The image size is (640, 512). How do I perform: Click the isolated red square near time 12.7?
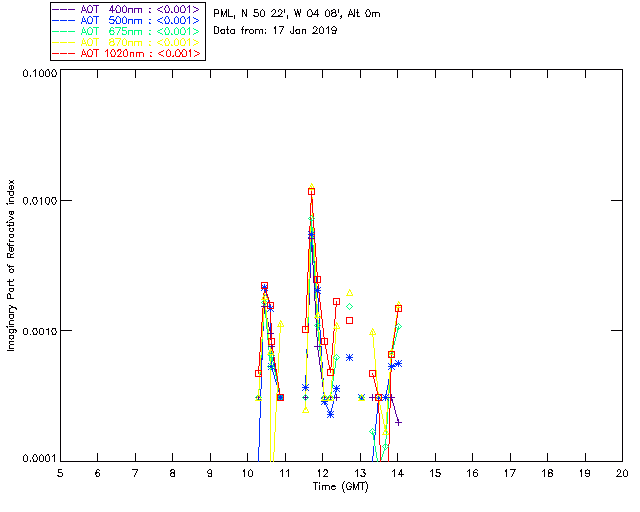point(349,321)
